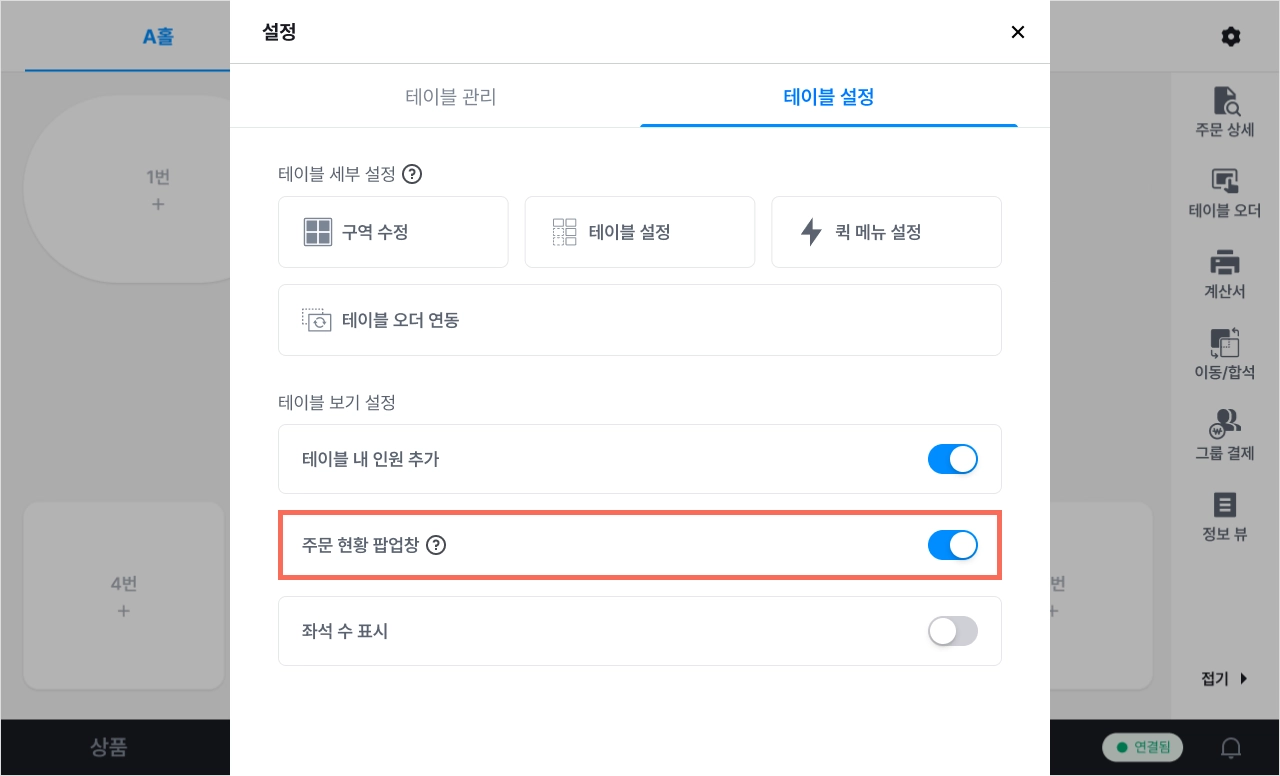This screenshot has width=1280, height=776.
Task: Click help icon beside 주문 현황 팝업창
Action: pos(436,545)
